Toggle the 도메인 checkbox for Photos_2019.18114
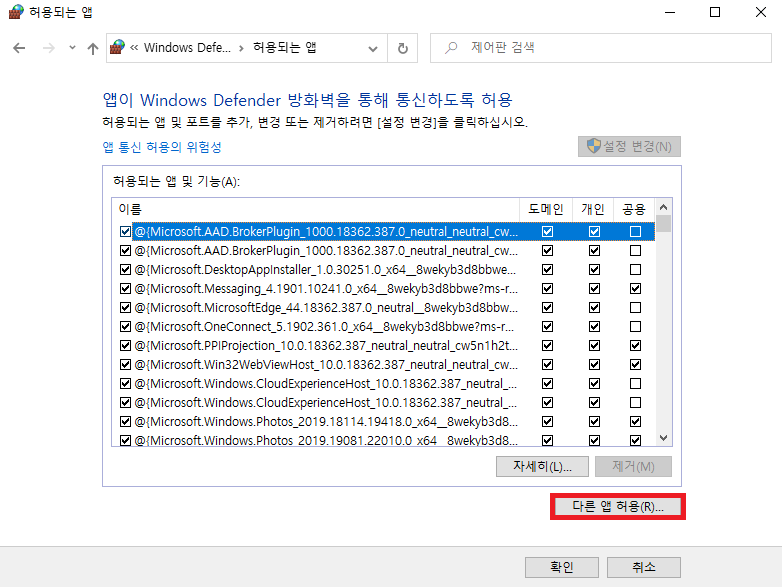 [x=547, y=422]
